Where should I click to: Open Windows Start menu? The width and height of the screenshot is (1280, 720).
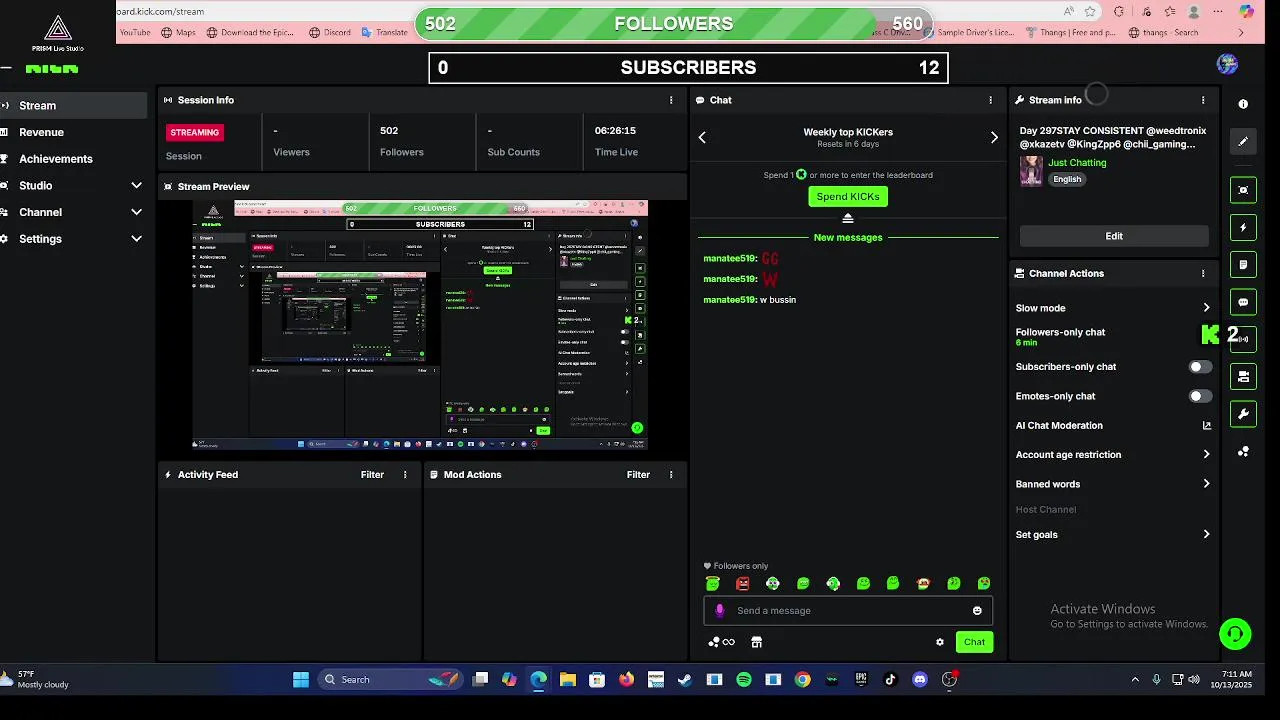click(301, 680)
